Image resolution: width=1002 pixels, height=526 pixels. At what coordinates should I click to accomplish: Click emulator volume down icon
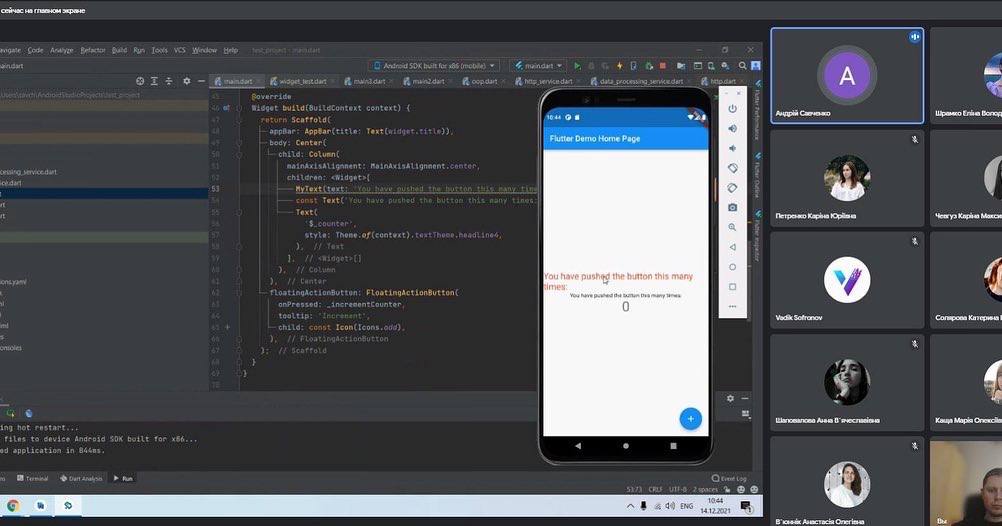pos(733,148)
